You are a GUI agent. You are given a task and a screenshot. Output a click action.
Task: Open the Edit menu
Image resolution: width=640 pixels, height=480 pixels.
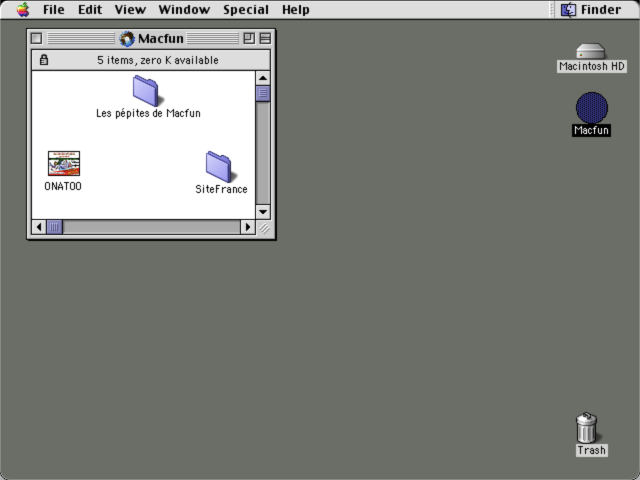(x=90, y=9)
